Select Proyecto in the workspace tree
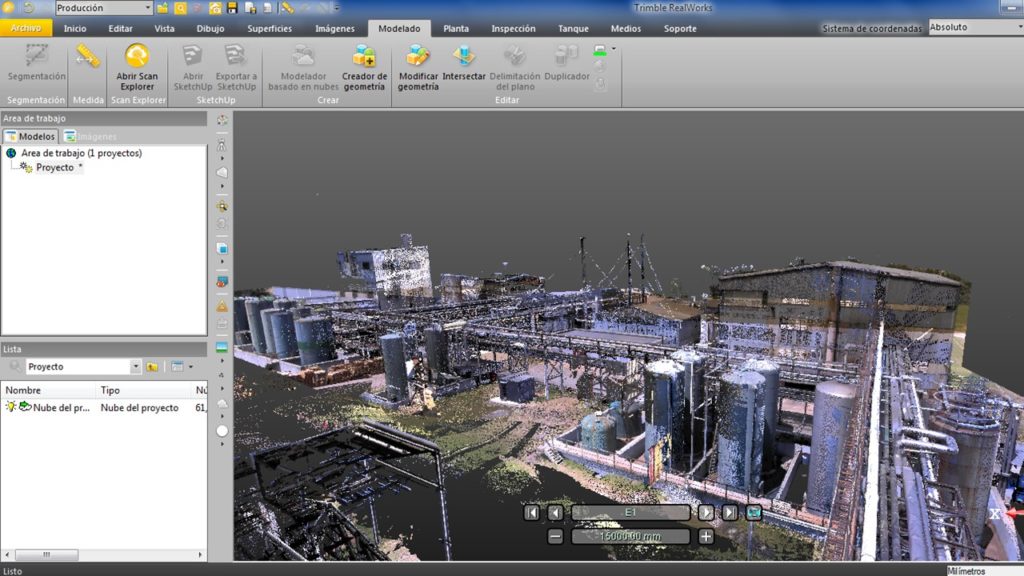The image size is (1024, 576). click(x=55, y=168)
